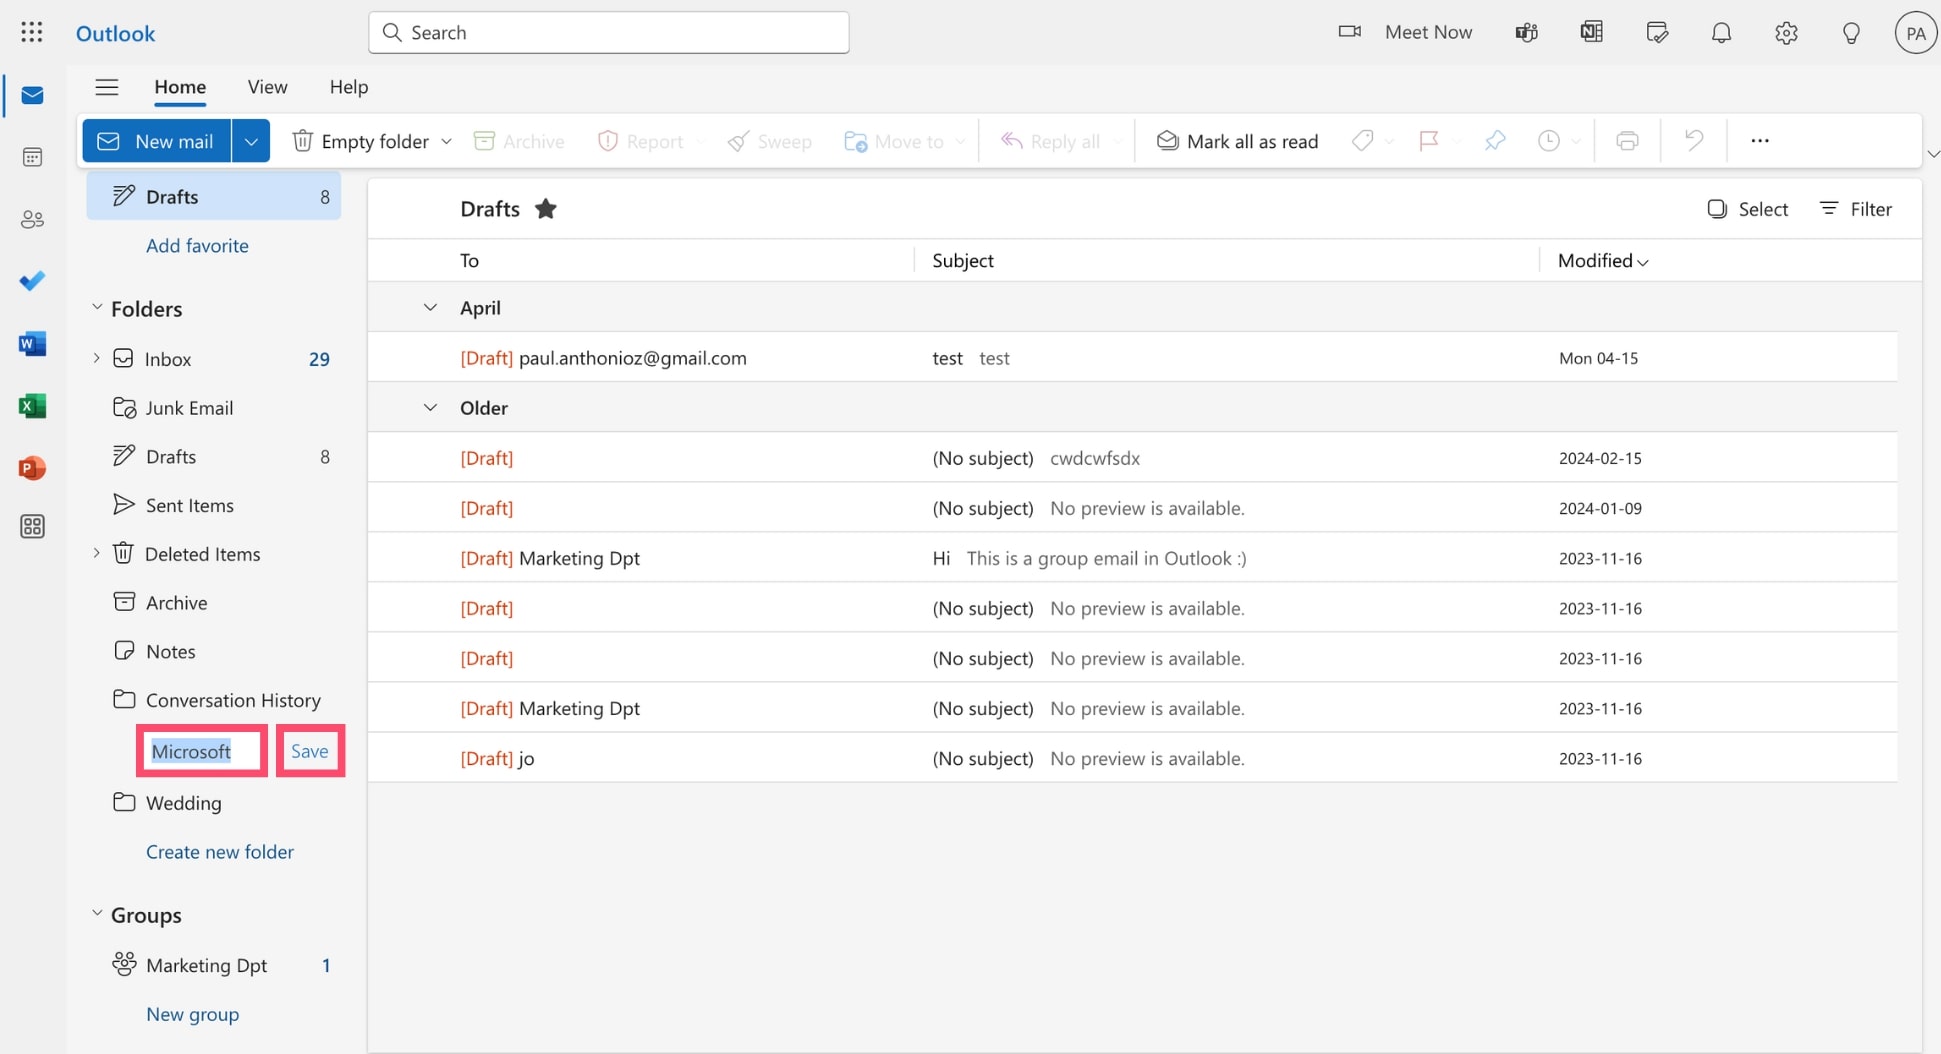
Task: Click the New mail button
Action: (x=157, y=141)
